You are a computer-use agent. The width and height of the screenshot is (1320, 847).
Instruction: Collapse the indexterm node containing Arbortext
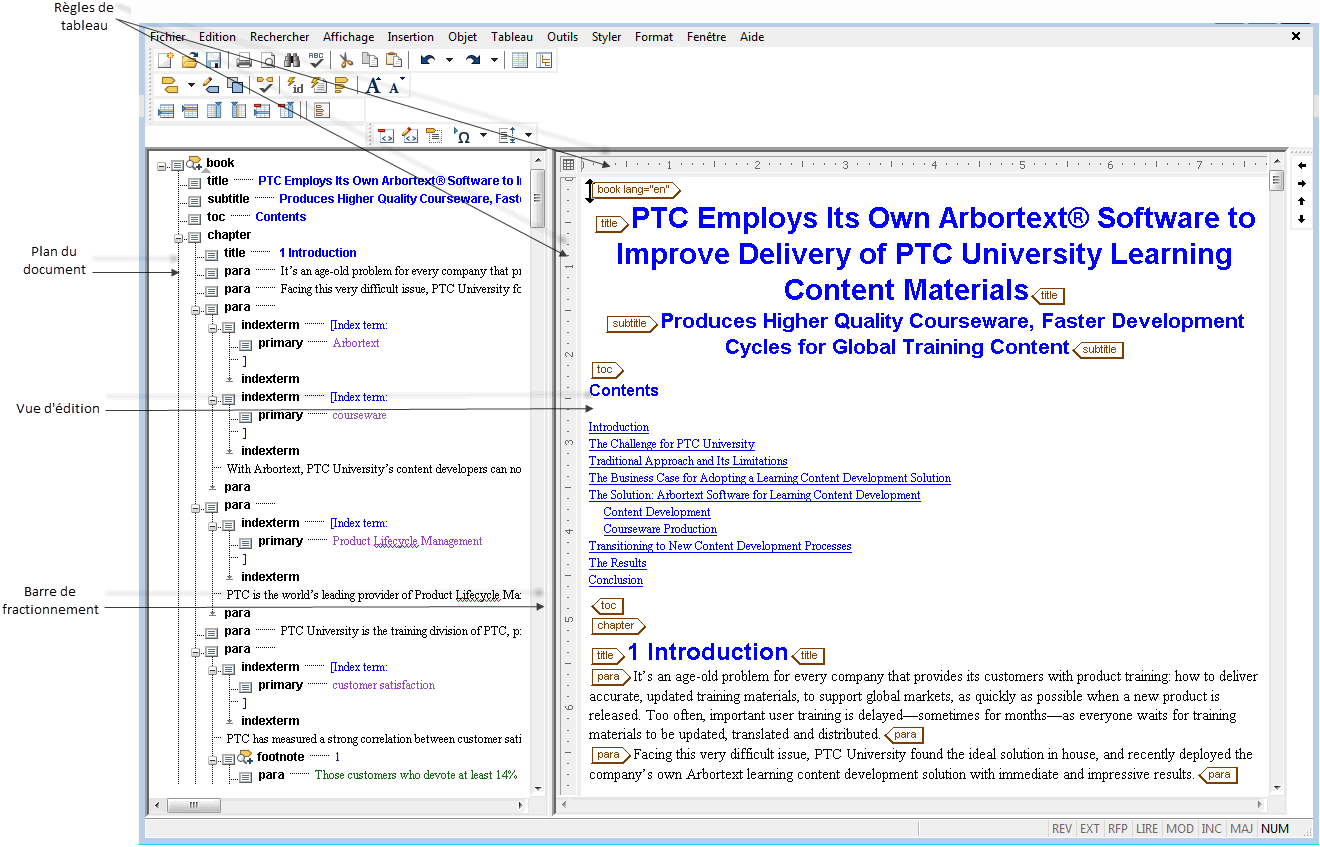tap(213, 327)
